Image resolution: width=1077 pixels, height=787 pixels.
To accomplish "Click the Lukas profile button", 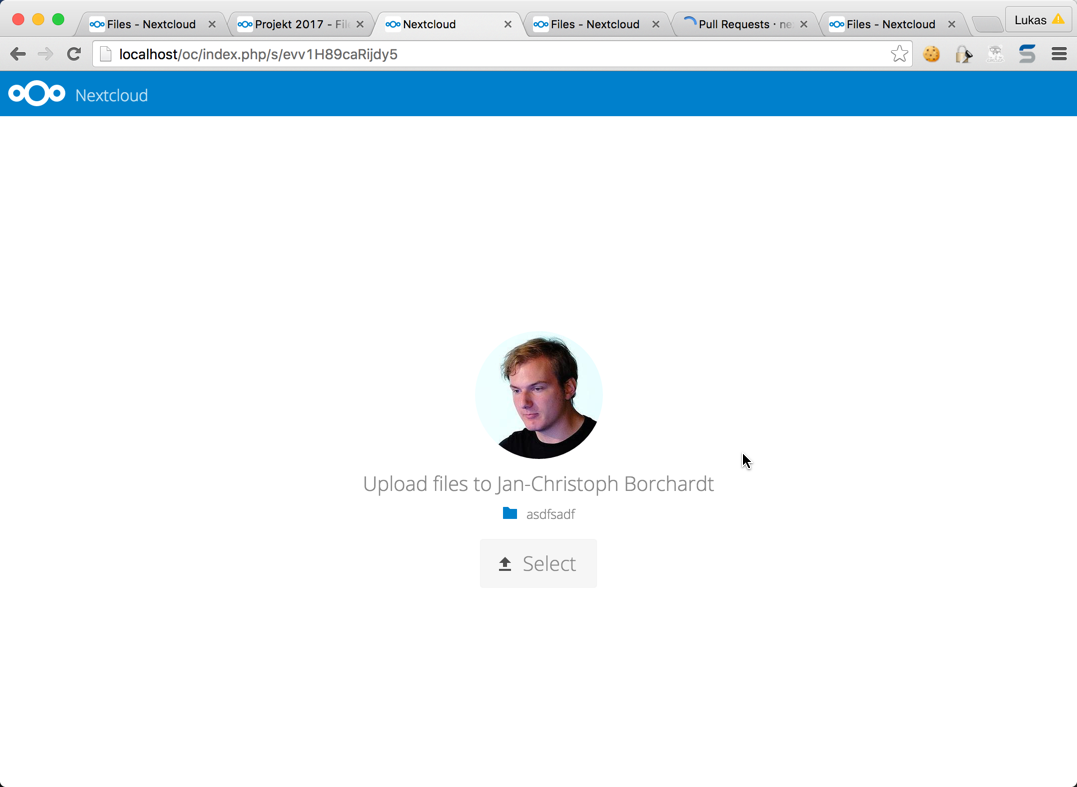I will (x=1039, y=20).
